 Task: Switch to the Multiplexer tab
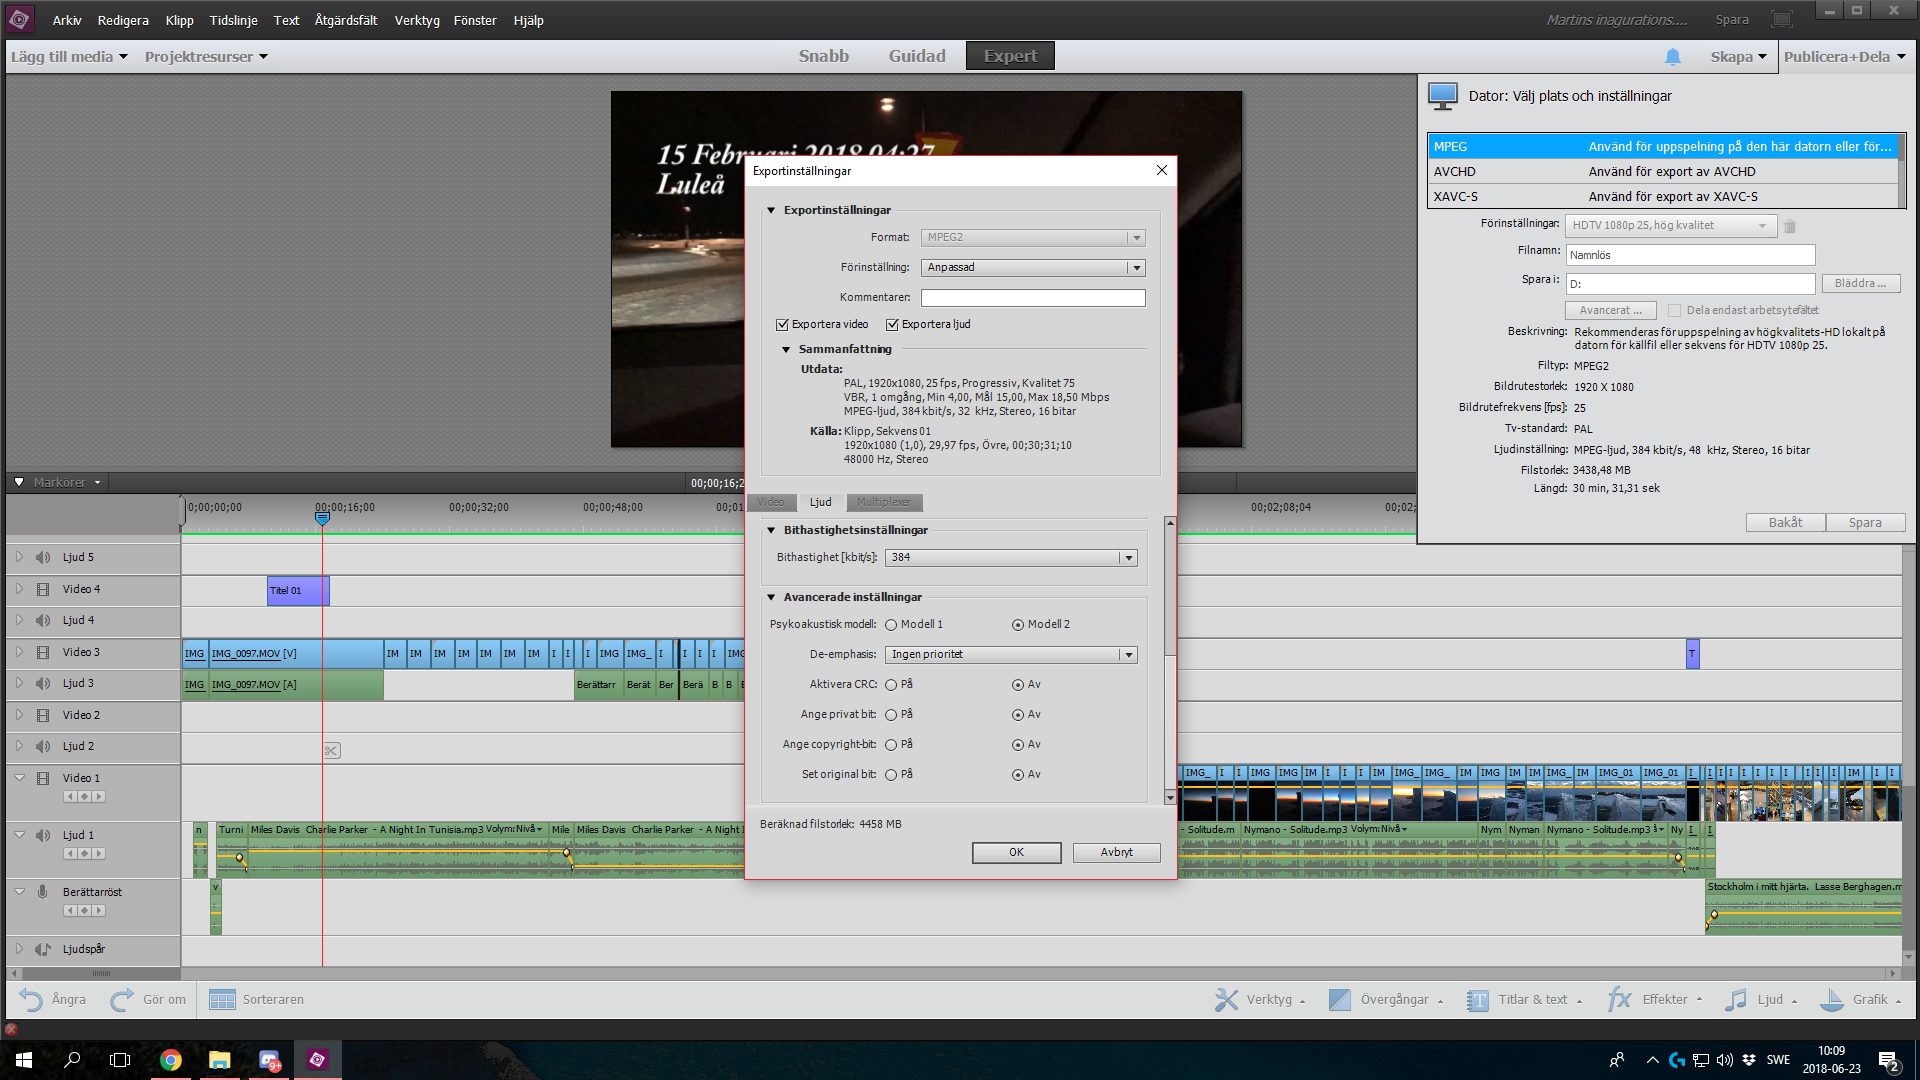tap(883, 502)
